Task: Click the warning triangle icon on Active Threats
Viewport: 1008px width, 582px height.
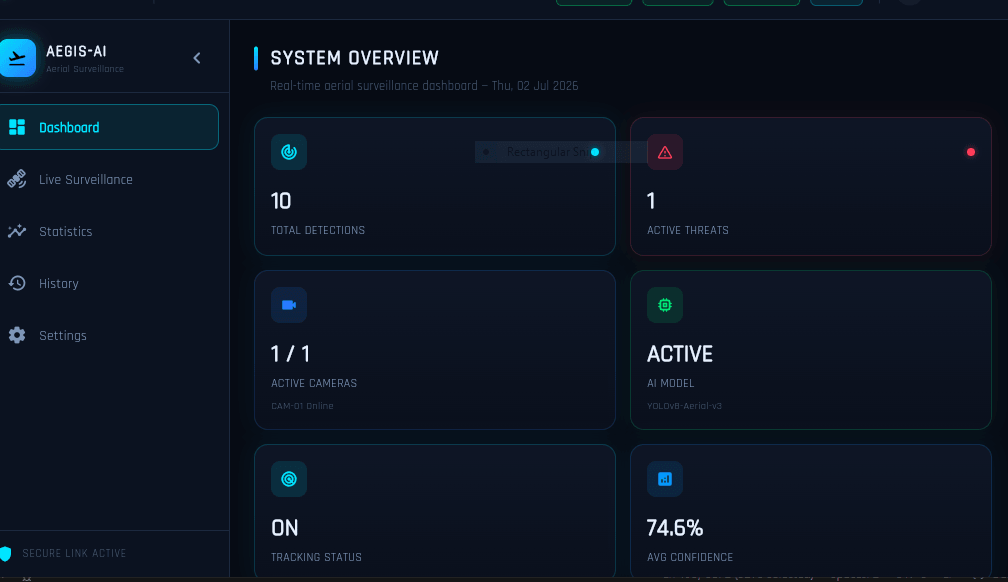Action: coord(665,152)
